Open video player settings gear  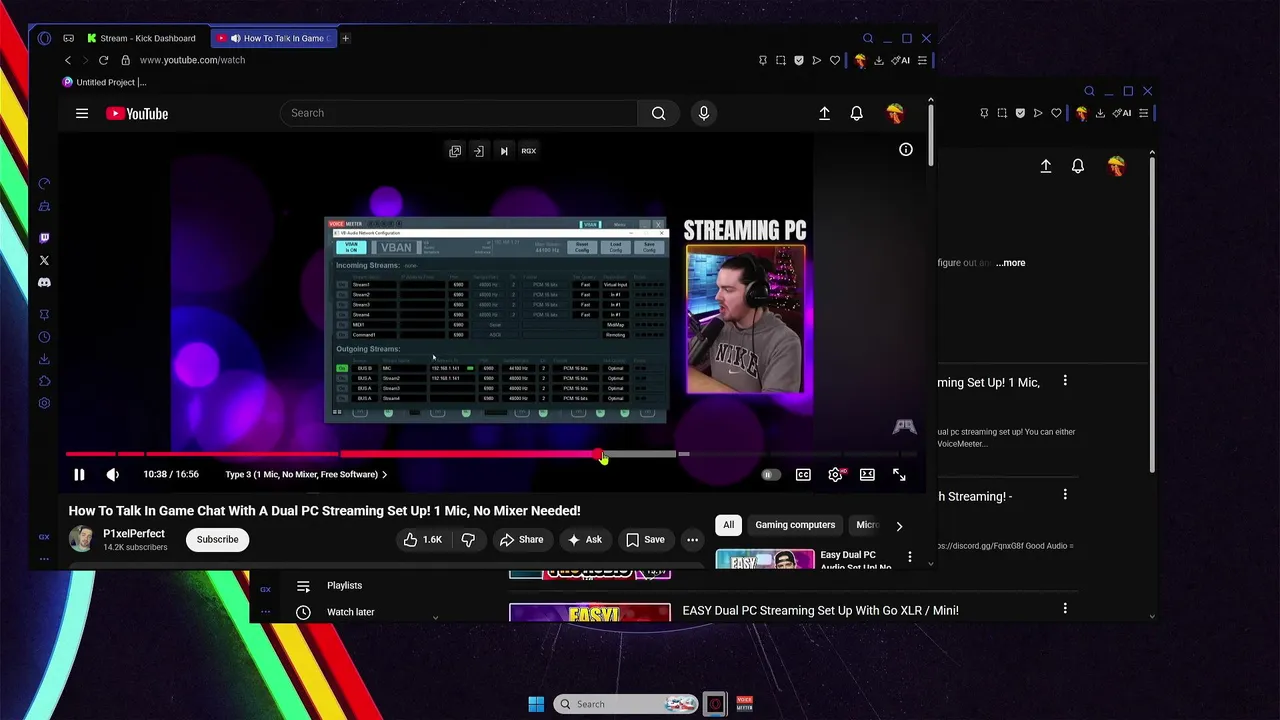(x=835, y=475)
